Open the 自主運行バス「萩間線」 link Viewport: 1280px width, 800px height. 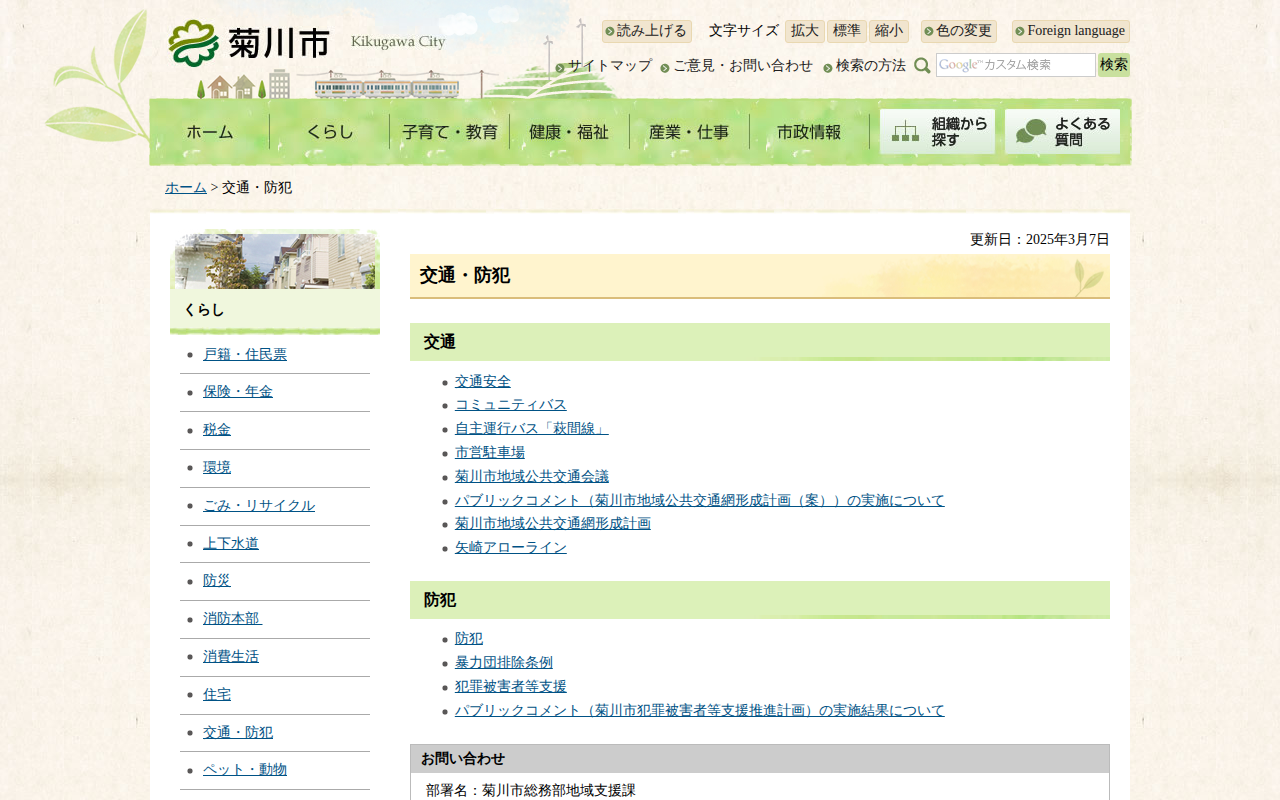[532, 429]
